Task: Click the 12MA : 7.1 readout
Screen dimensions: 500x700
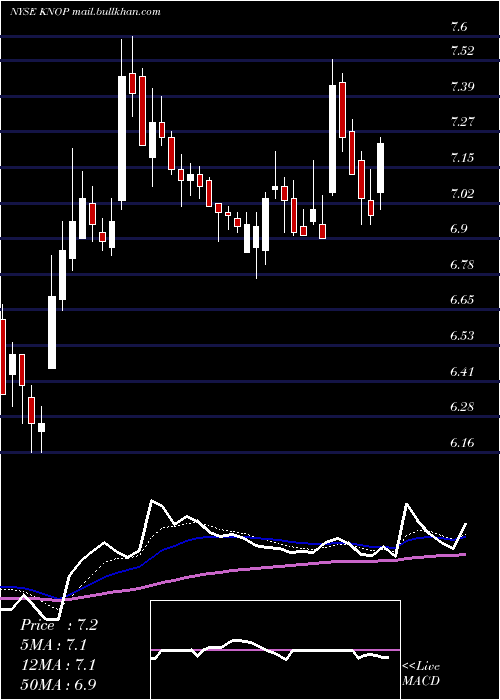Action: [56, 664]
